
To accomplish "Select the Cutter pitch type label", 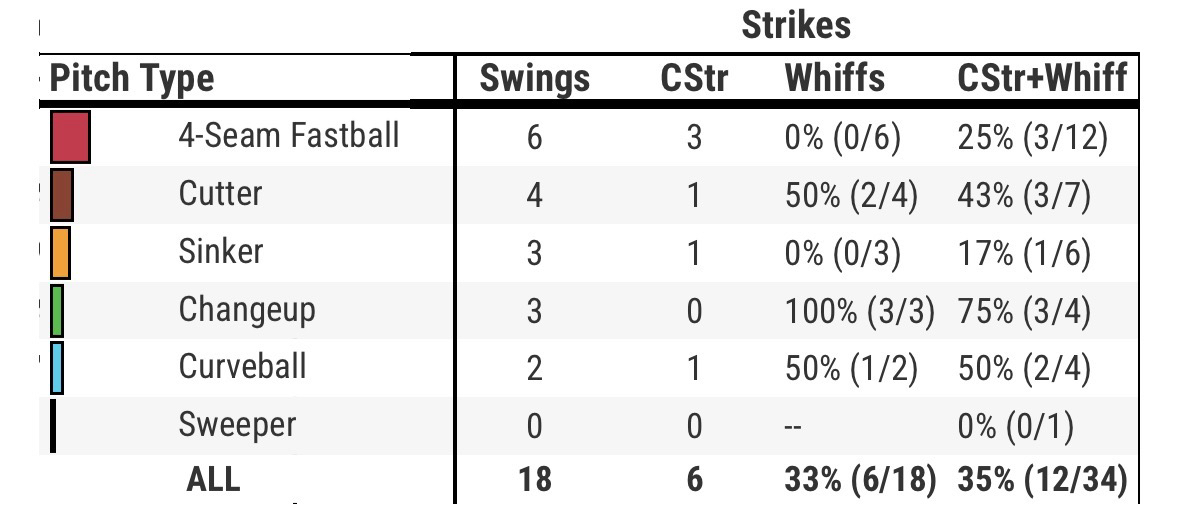I will click(221, 193).
